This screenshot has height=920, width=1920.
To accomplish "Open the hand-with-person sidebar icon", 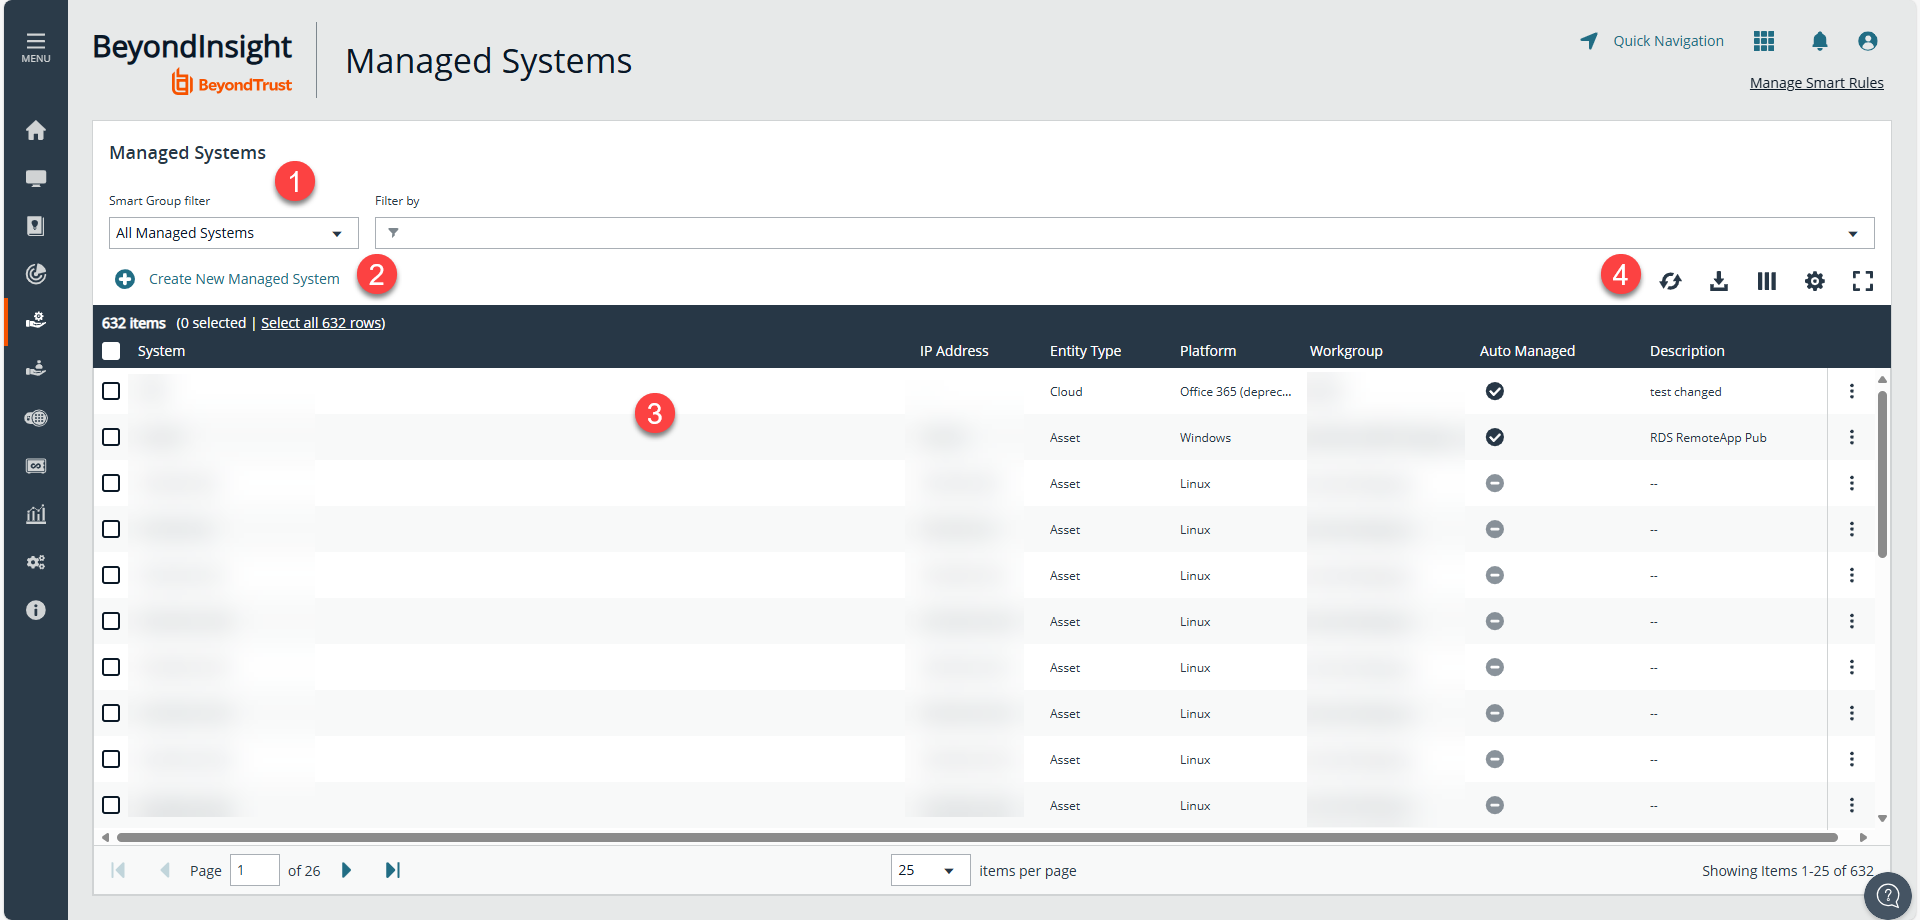I will tap(36, 369).
